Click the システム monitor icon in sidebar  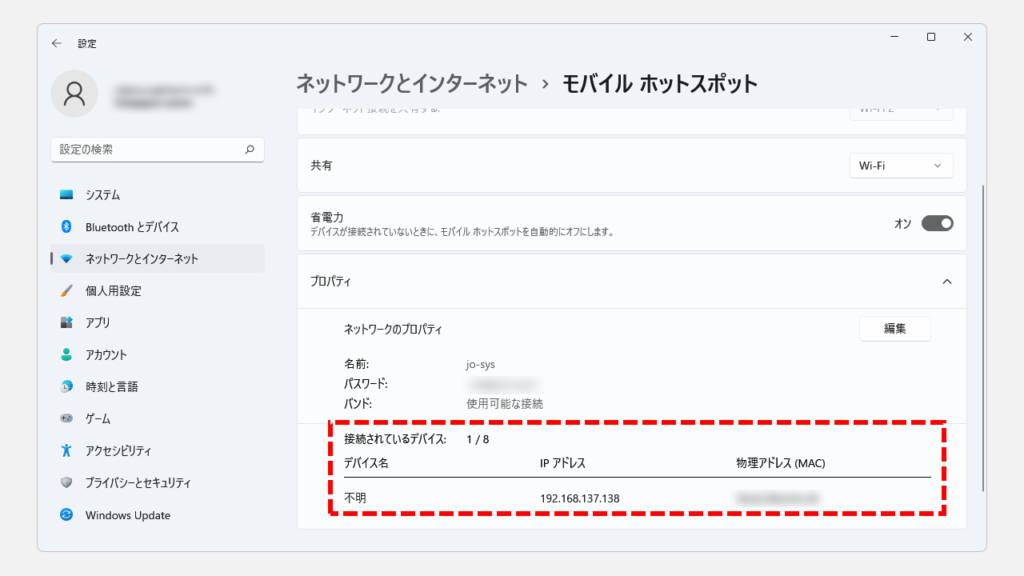(x=67, y=195)
